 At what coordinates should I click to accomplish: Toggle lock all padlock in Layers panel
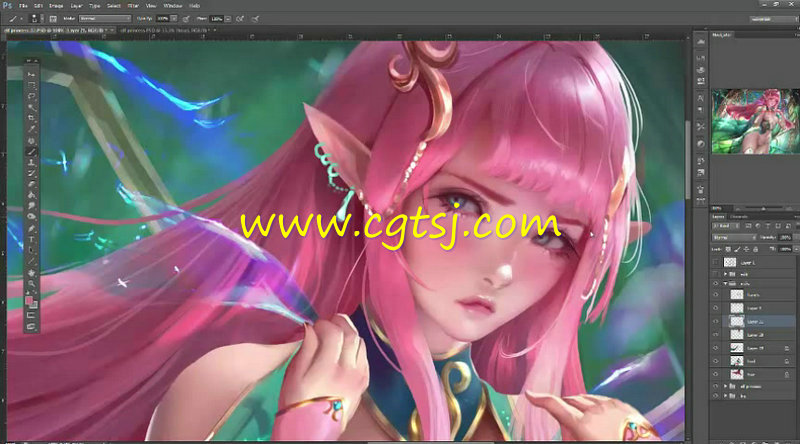coord(756,249)
